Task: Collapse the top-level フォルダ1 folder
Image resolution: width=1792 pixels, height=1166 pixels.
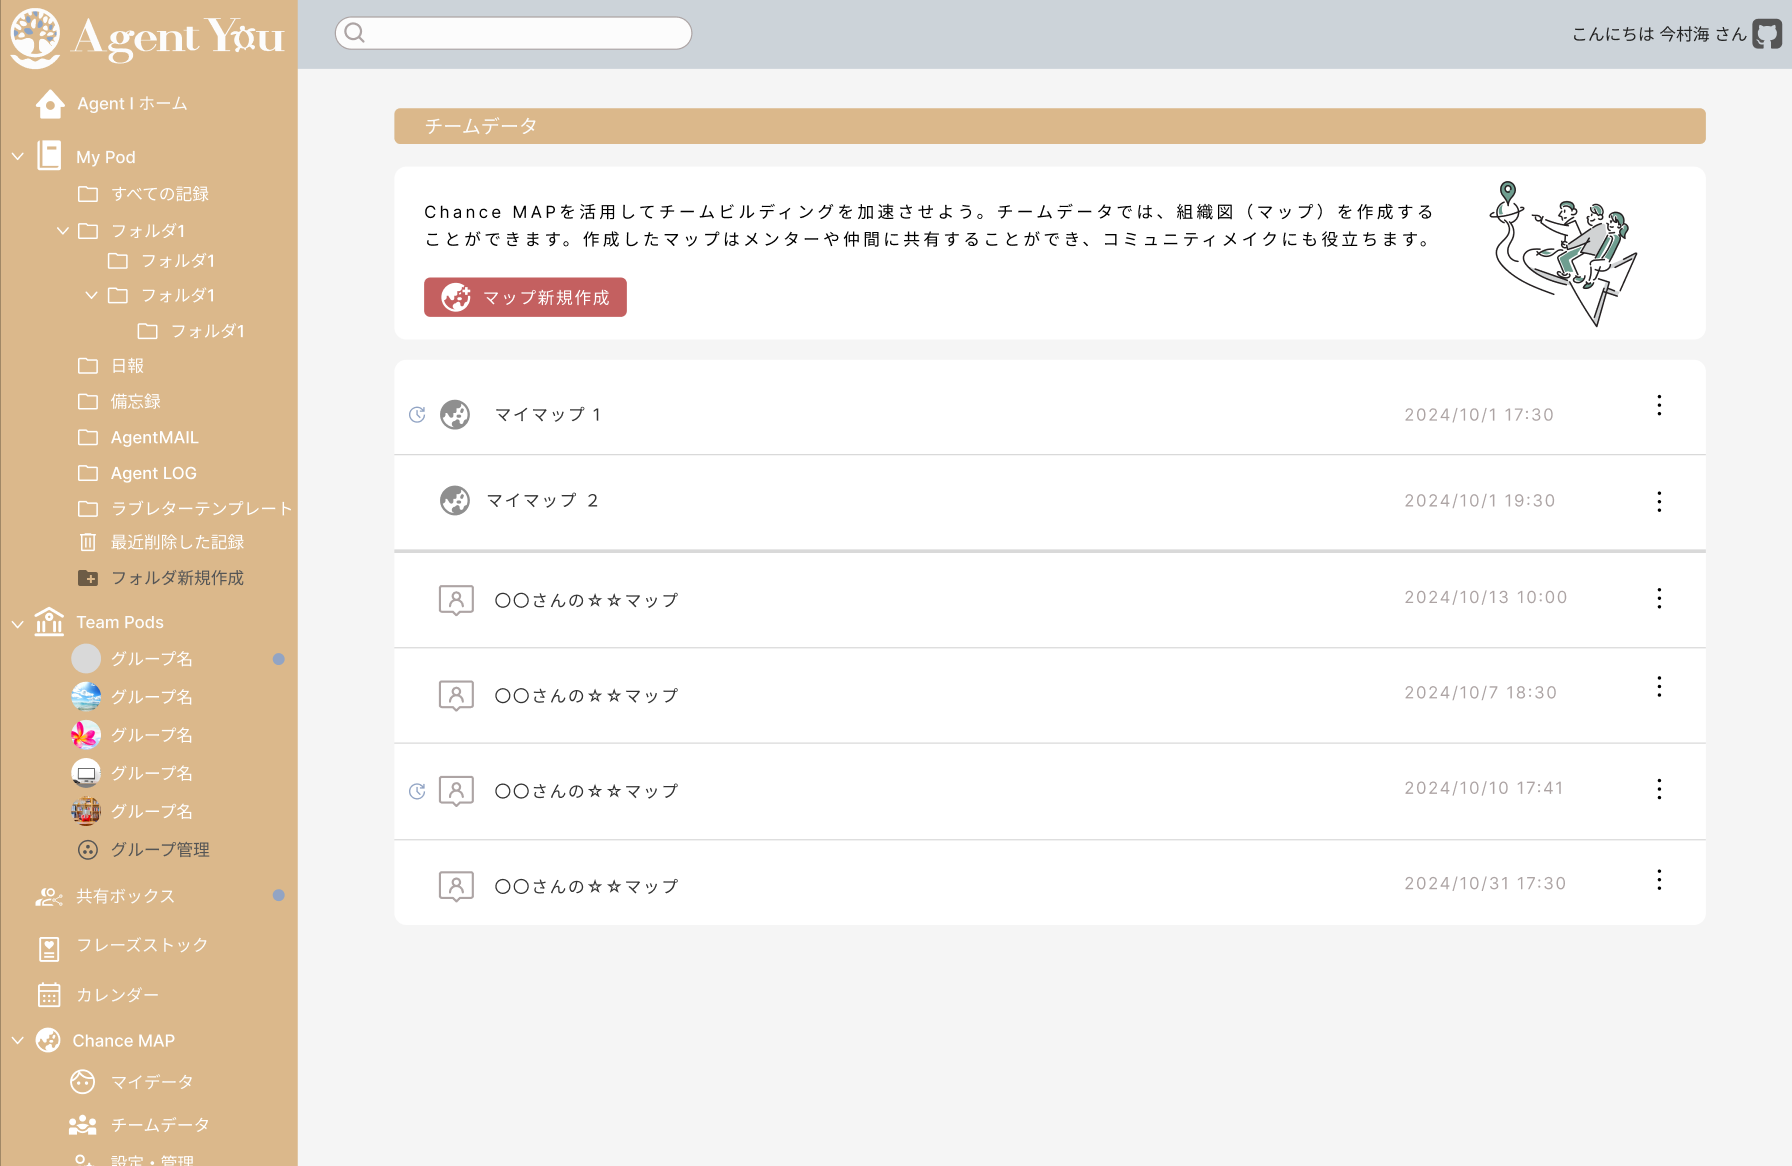Action: tap(63, 231)
